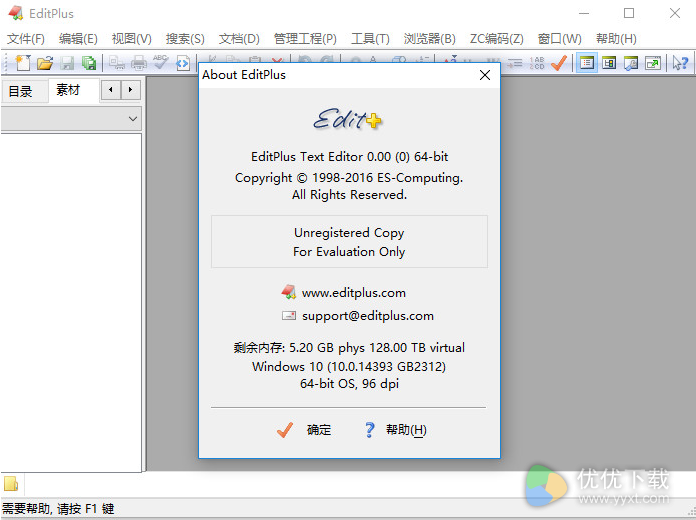Toggle the Output Window toolbar button

click(x=609, y=63)
